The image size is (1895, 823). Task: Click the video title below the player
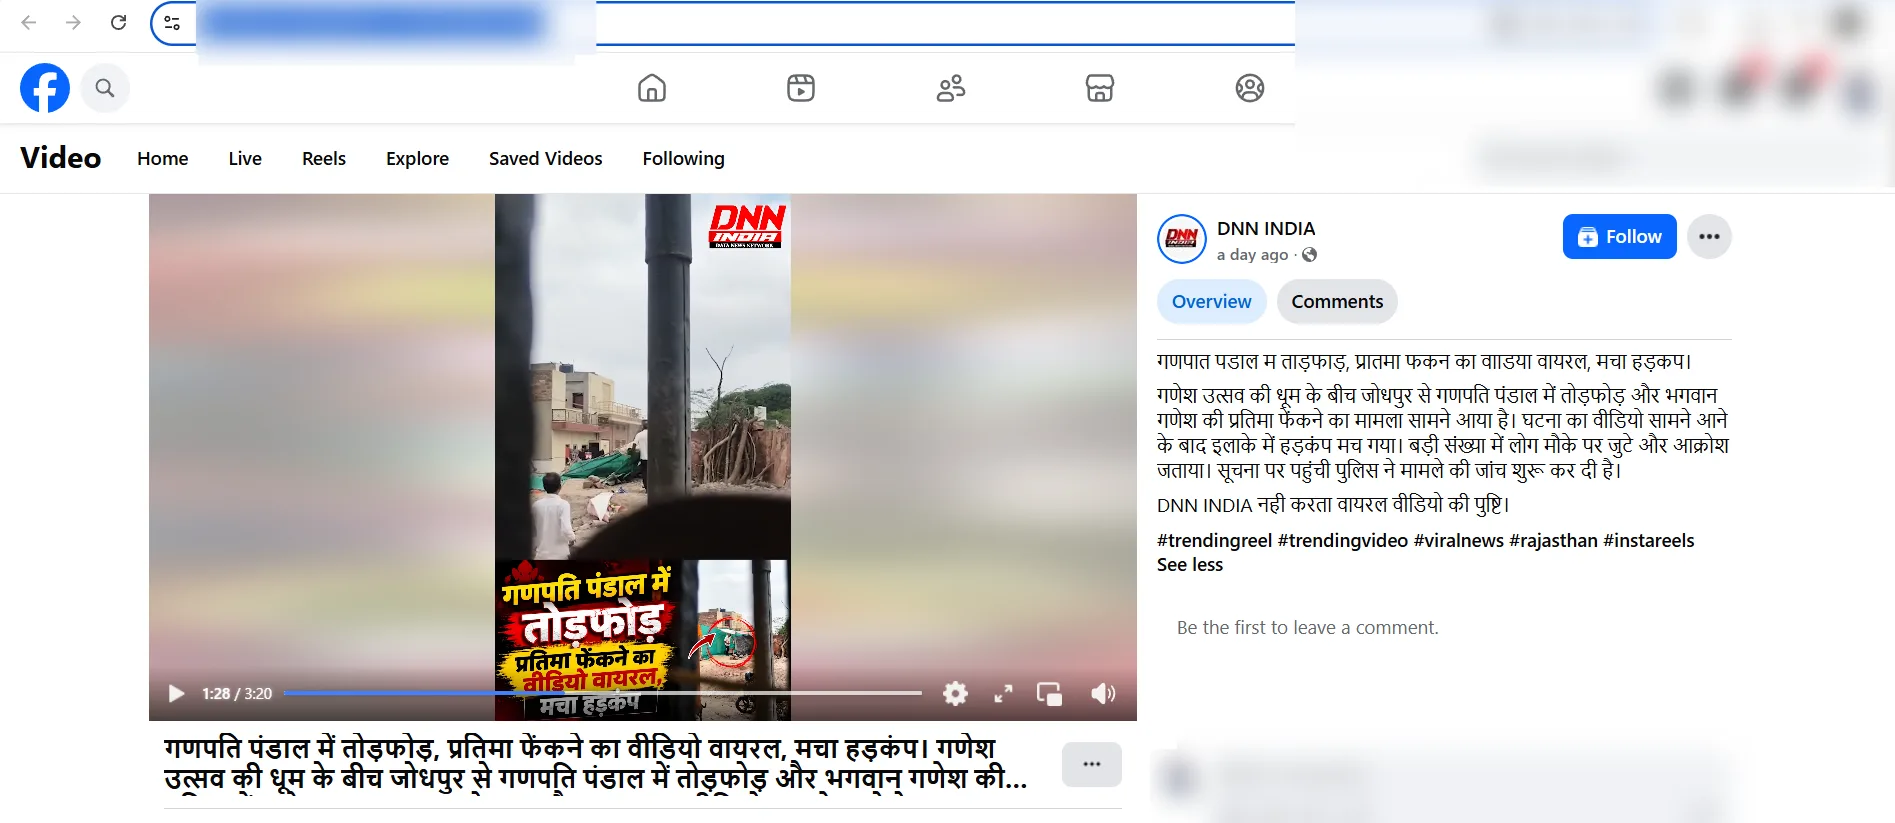(595, 763)
